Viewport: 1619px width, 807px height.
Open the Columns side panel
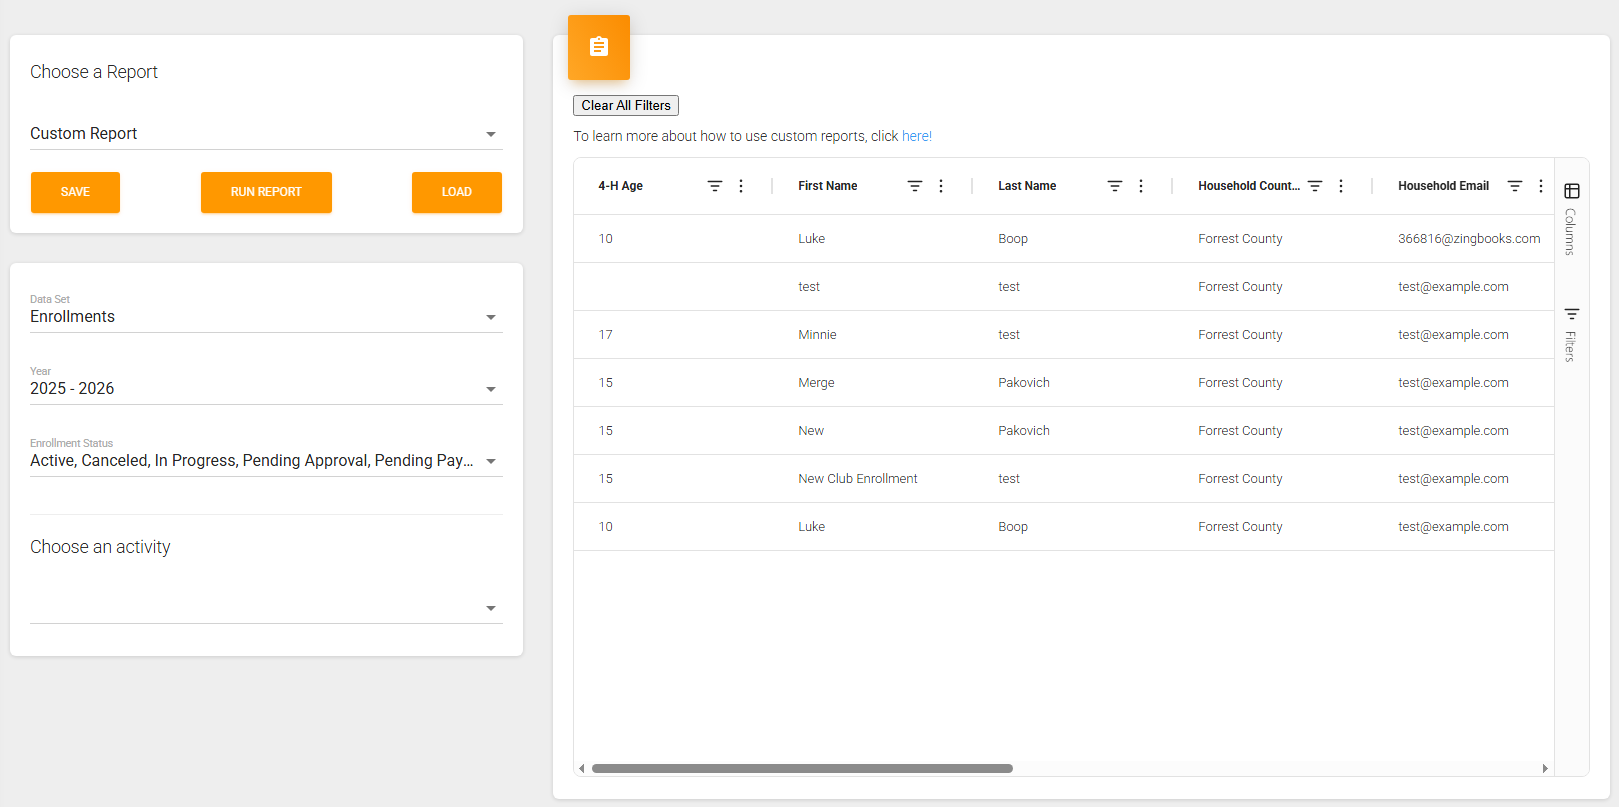pos(1571,219)
